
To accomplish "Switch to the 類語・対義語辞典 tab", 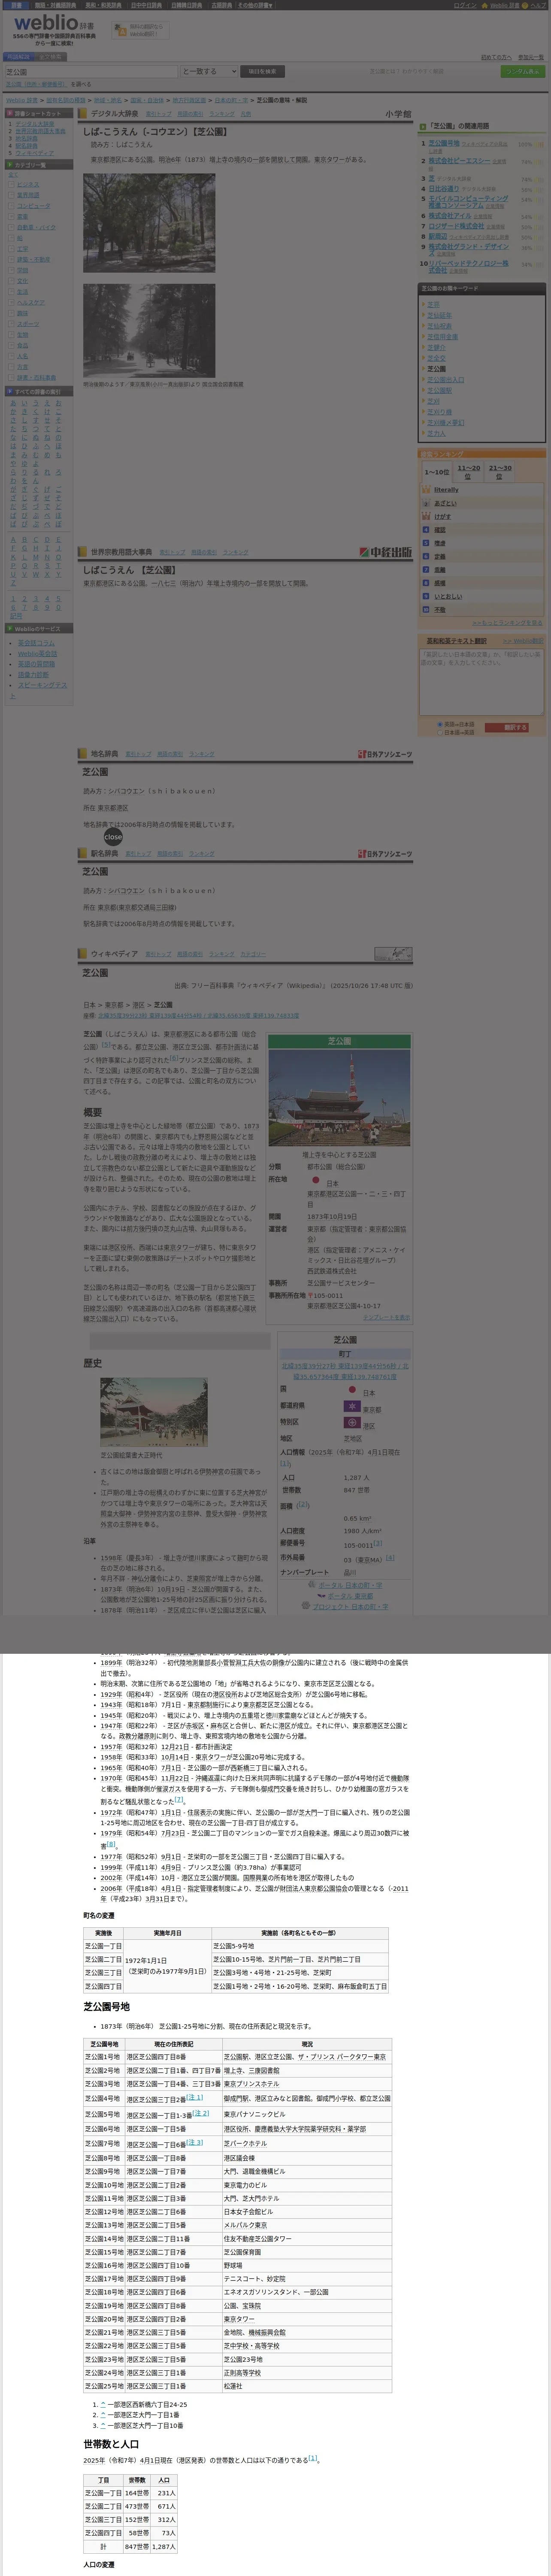I will [55, 5].
